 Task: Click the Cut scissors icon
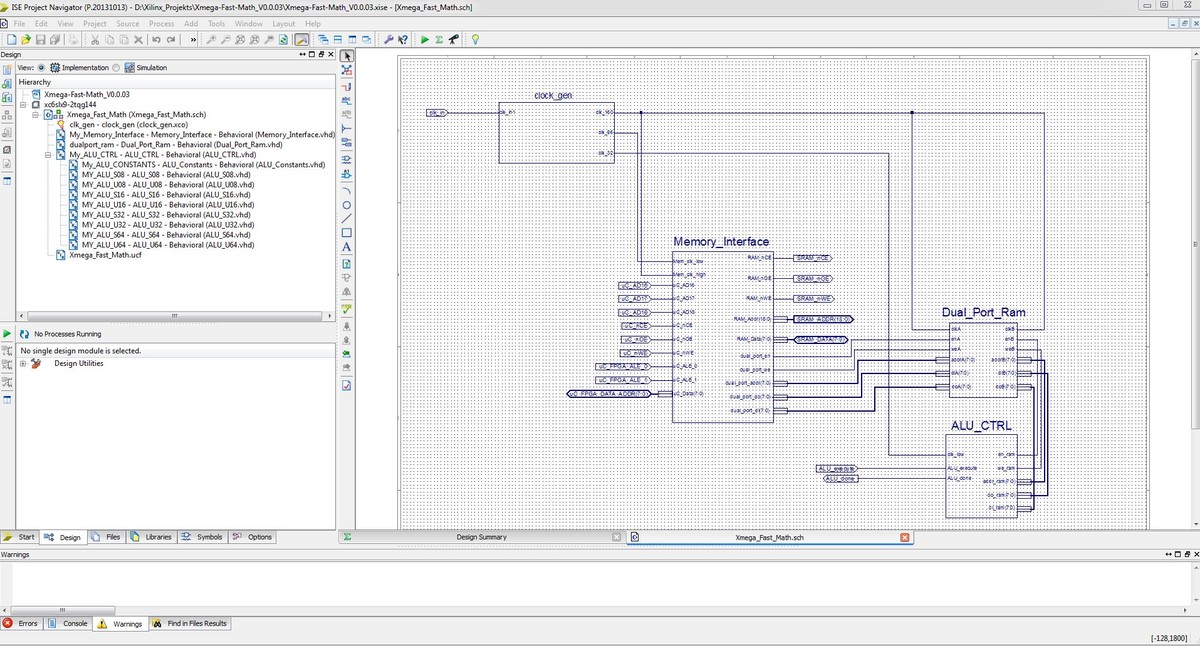[95, 40]
